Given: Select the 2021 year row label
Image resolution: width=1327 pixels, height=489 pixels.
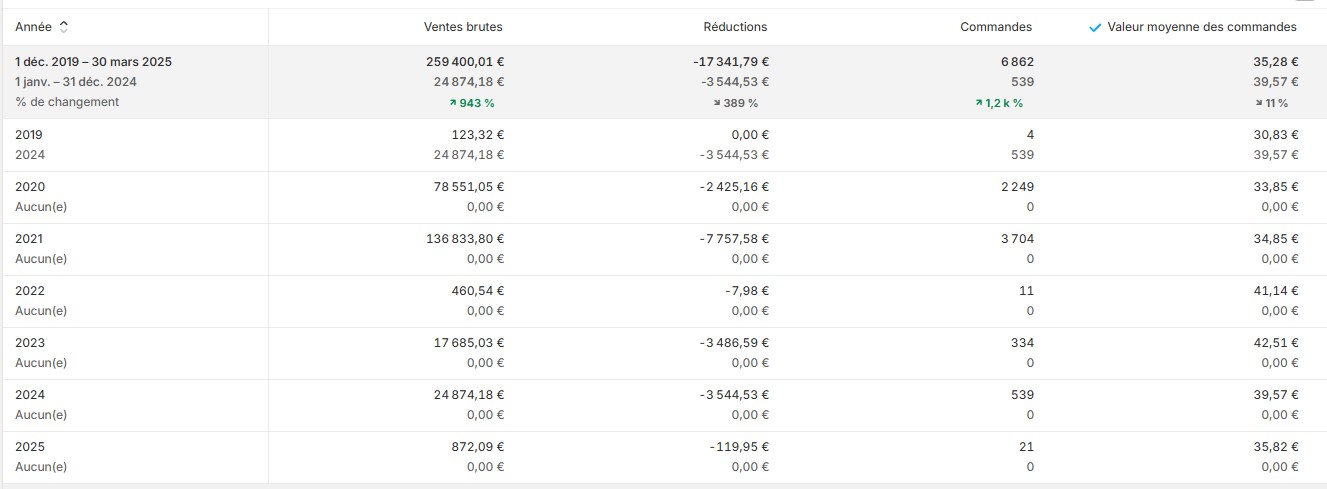Looking at the screenshot, I should tap(30, 239).
